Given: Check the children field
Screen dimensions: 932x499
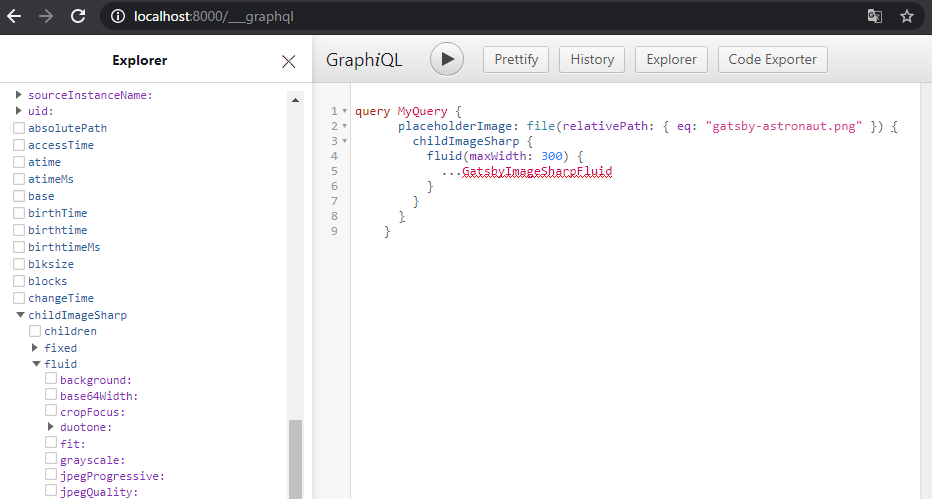Looking at the screenshot, I should pyautogui.click(x=35, y=331).
